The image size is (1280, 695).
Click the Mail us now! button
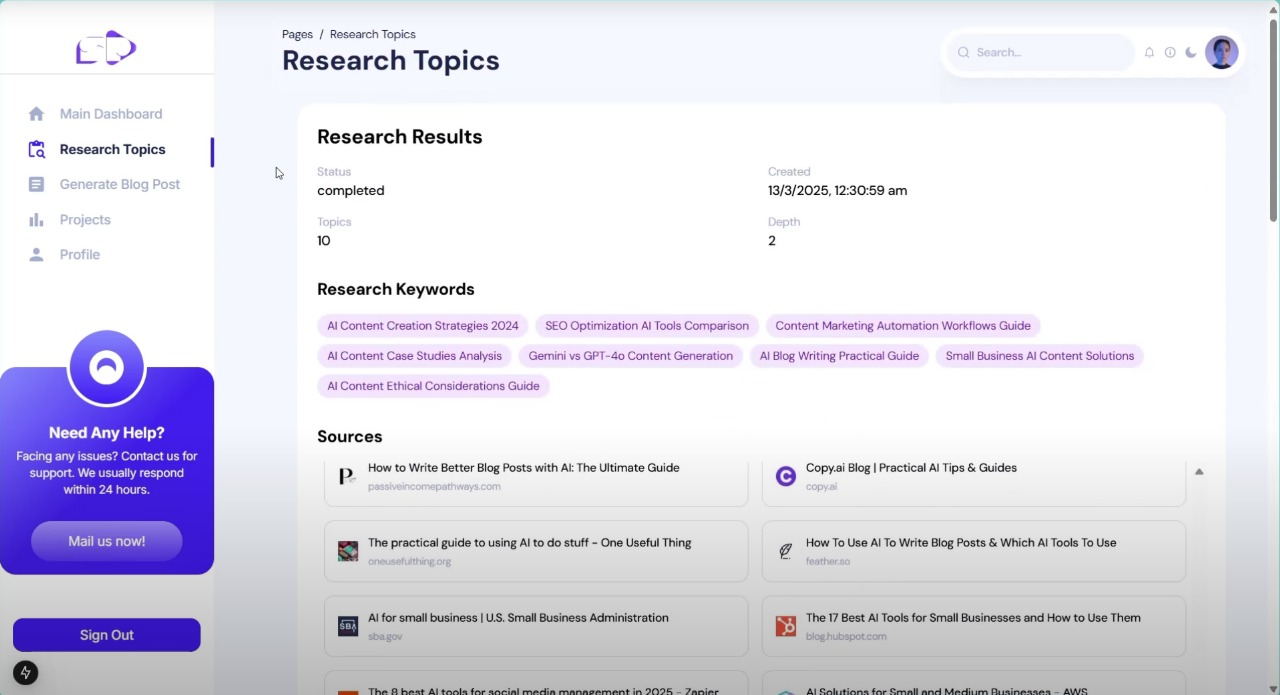click(x=107, y=541)
